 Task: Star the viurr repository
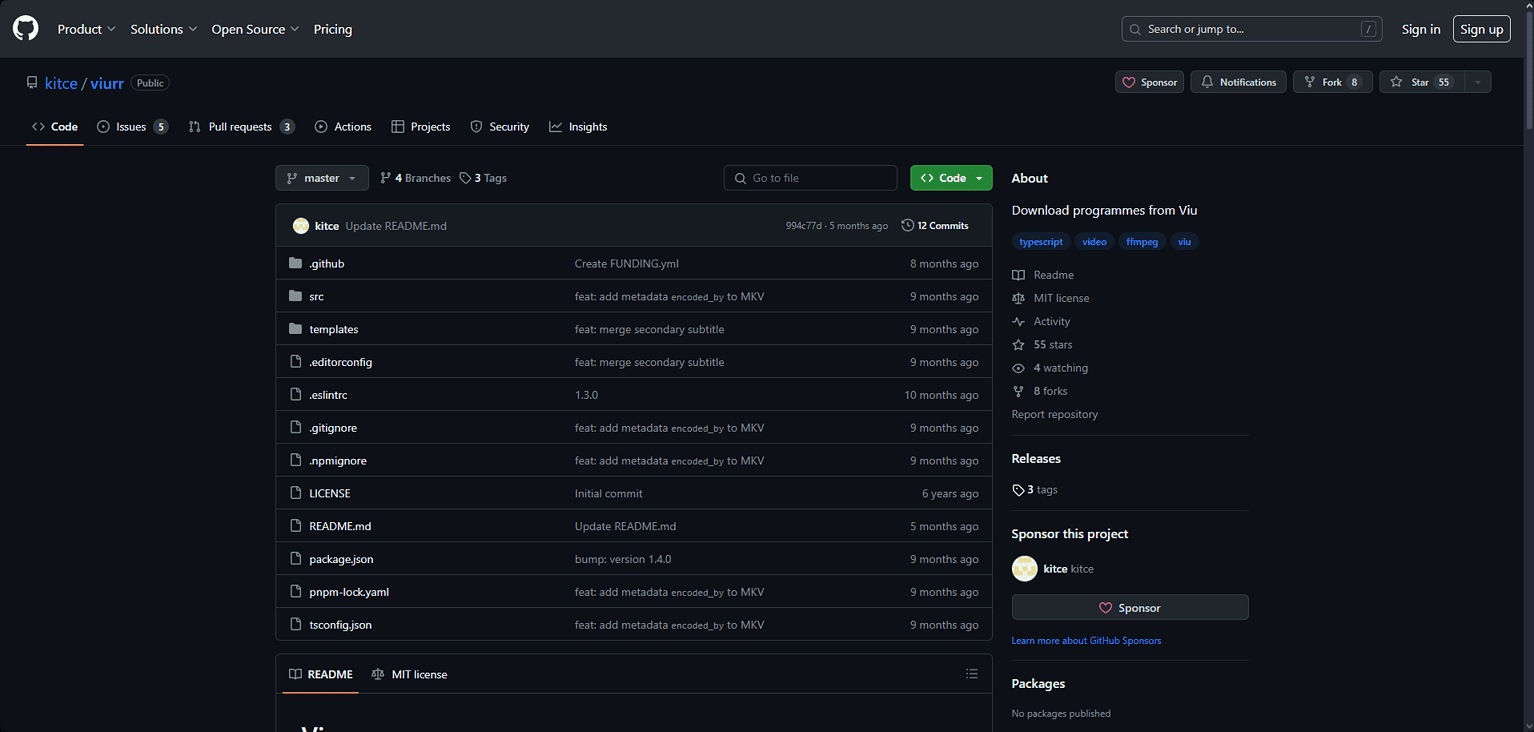(1410, 82)
